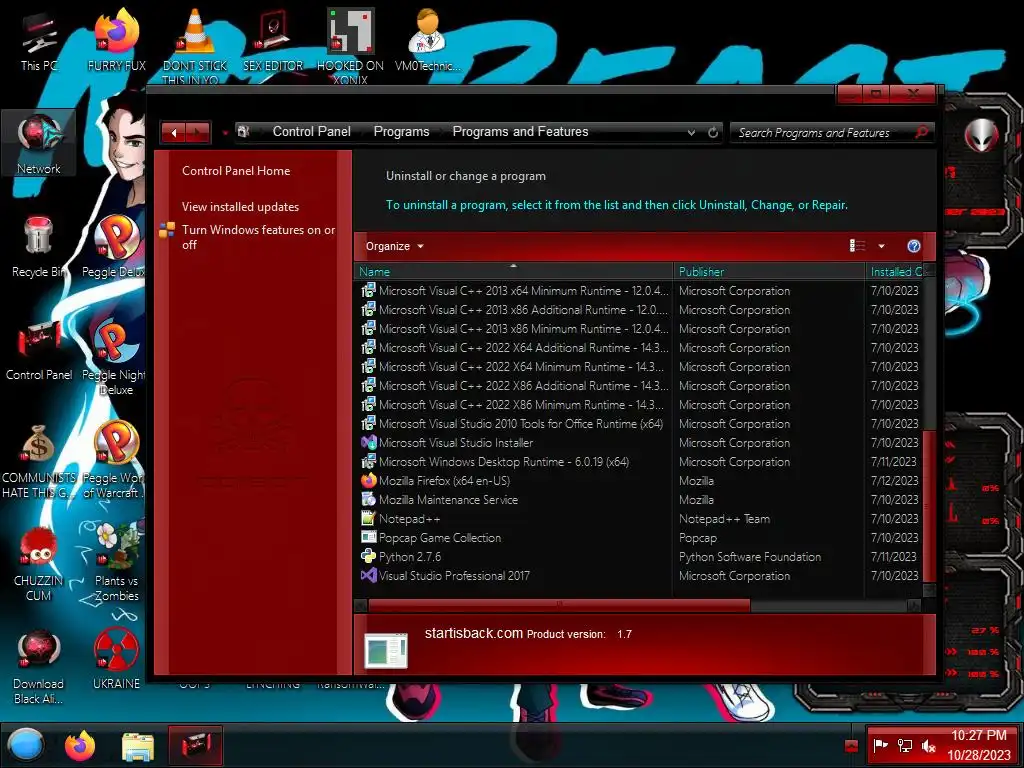This screenshot has height=768, width=1024.
Task: Open Control Panel Home link
Action: 236,170
